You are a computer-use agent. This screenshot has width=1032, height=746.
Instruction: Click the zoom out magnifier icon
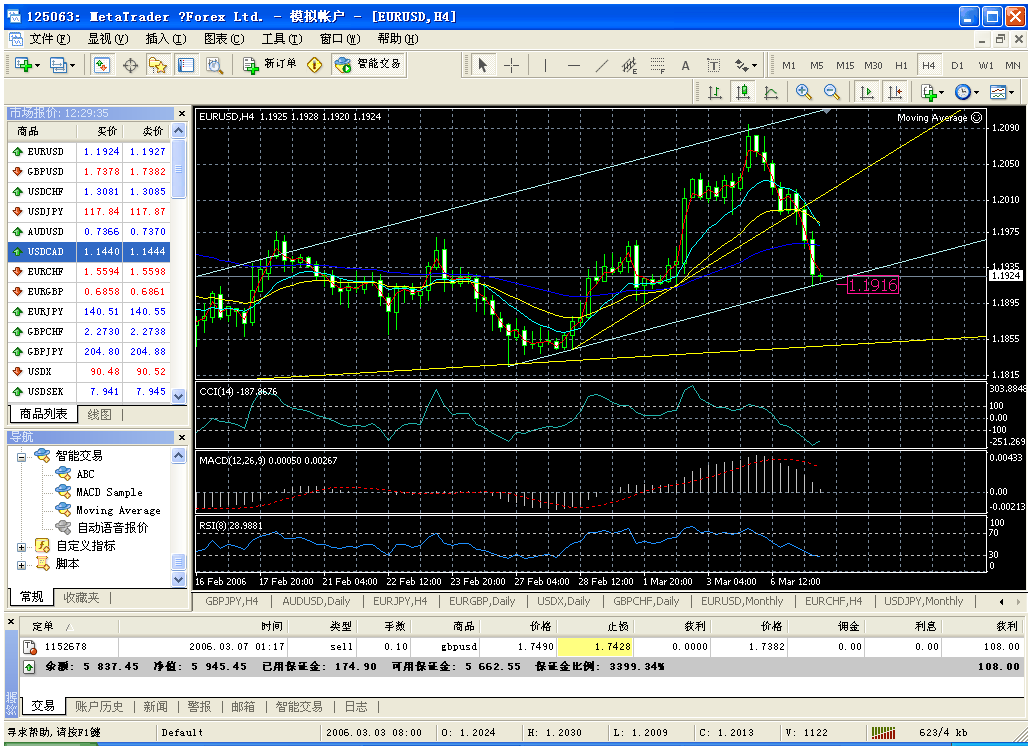(831, 92)
